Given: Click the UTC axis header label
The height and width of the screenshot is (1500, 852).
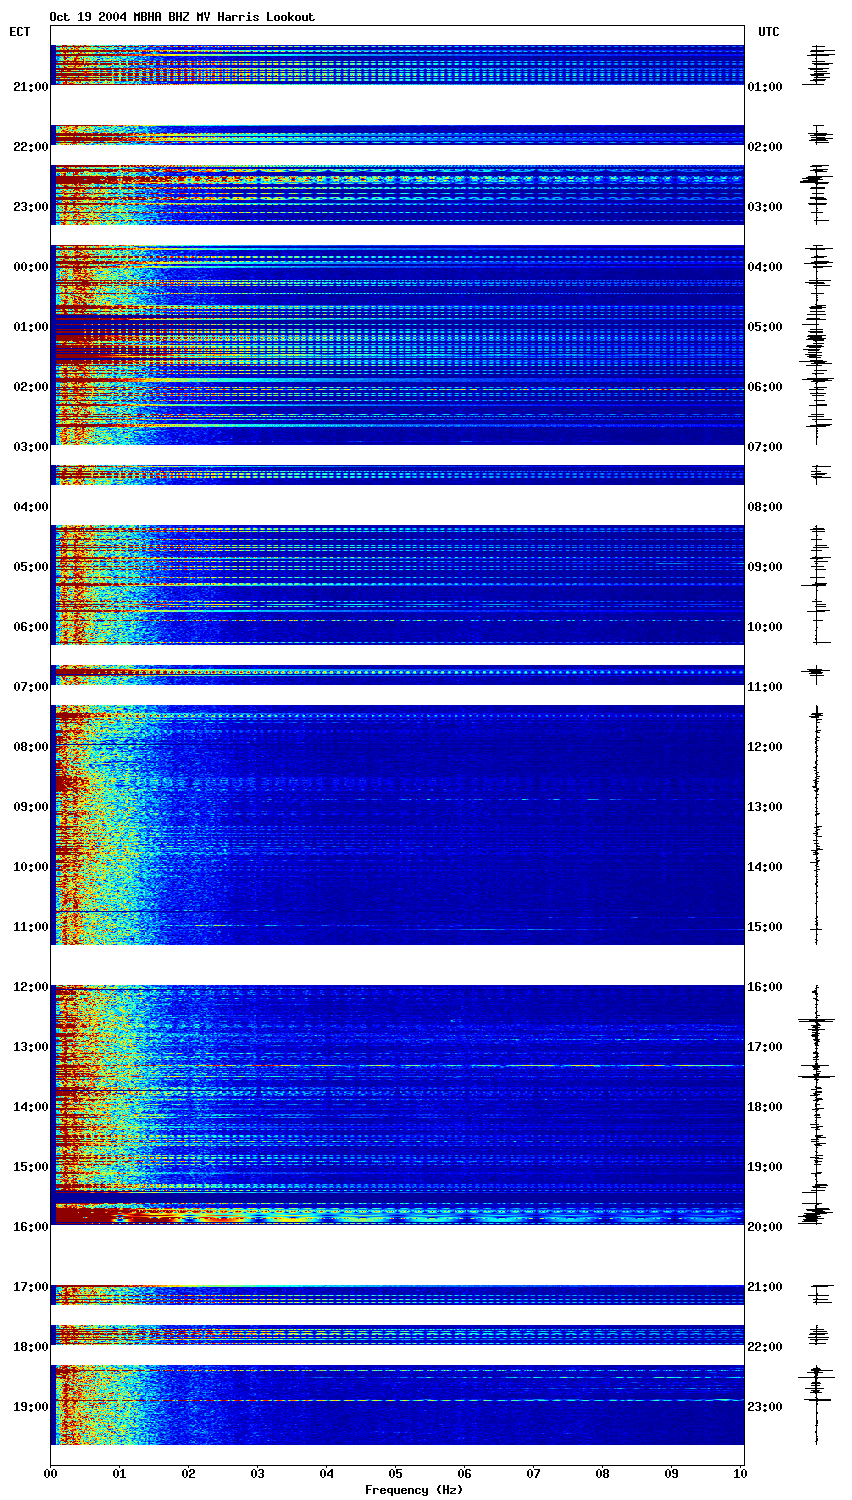Looking at the screenshot, I should click(x=768, y=32).
